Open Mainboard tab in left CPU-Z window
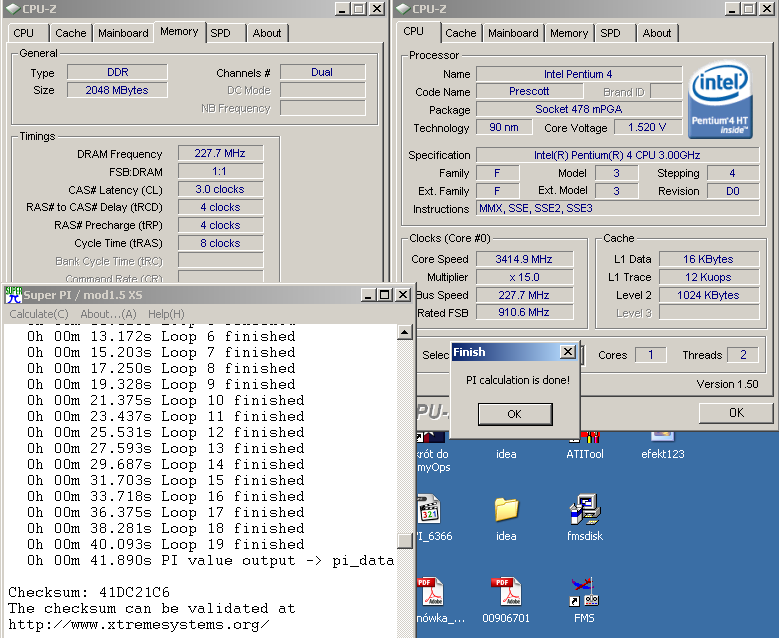Screen dimensions: 779x638 point(123,33)
